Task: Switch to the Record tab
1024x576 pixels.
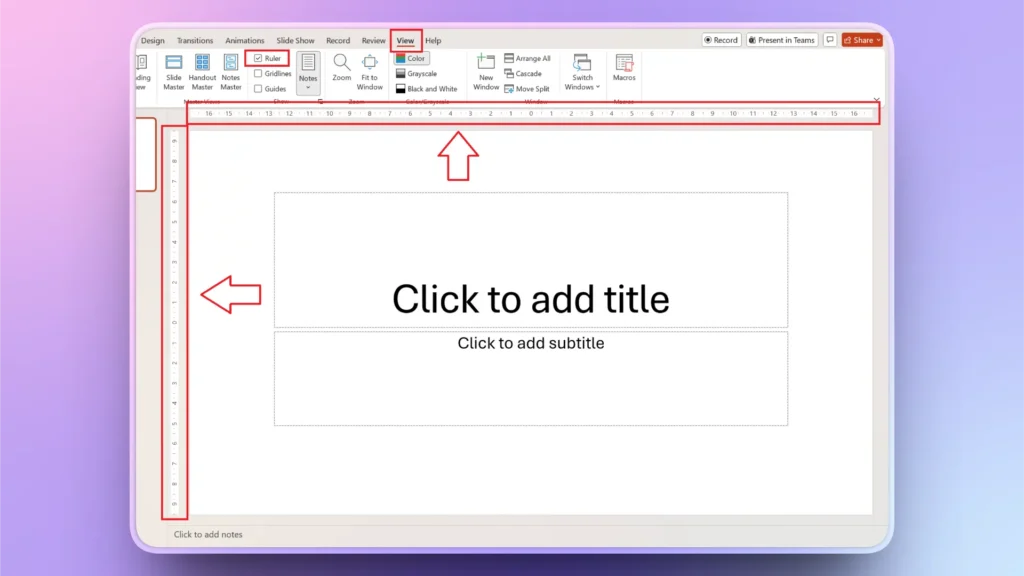Action: pos(338,40)
